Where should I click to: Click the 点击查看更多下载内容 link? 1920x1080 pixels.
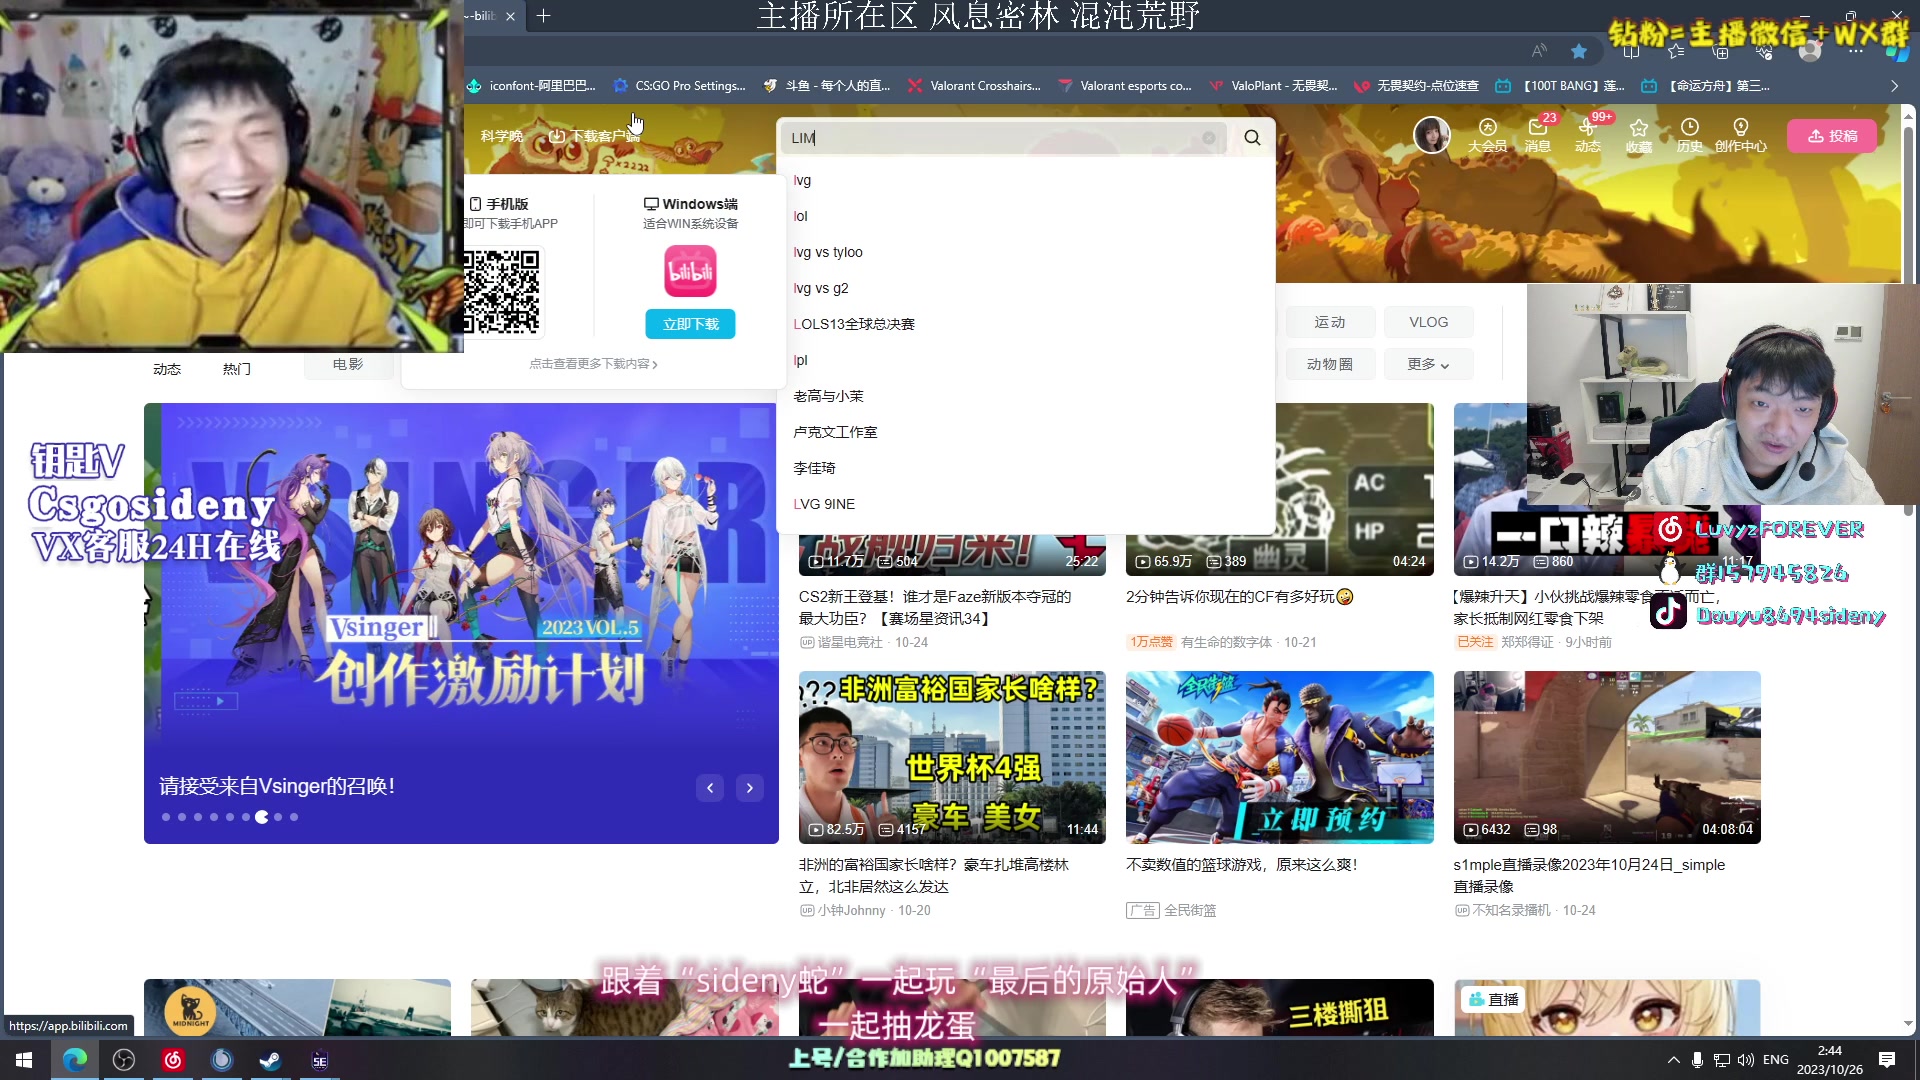pos(593,364)
